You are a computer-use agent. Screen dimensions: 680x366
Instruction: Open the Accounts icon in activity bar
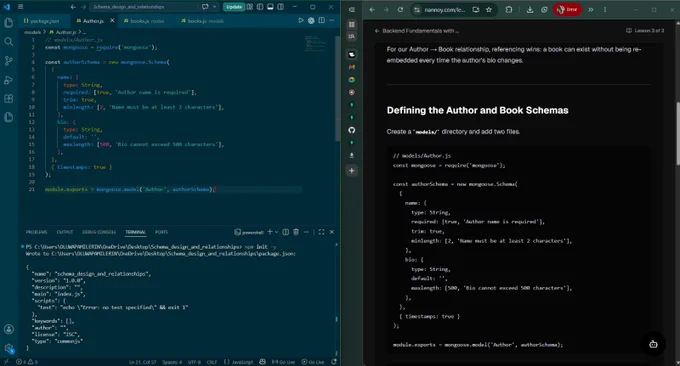[9, 329]
